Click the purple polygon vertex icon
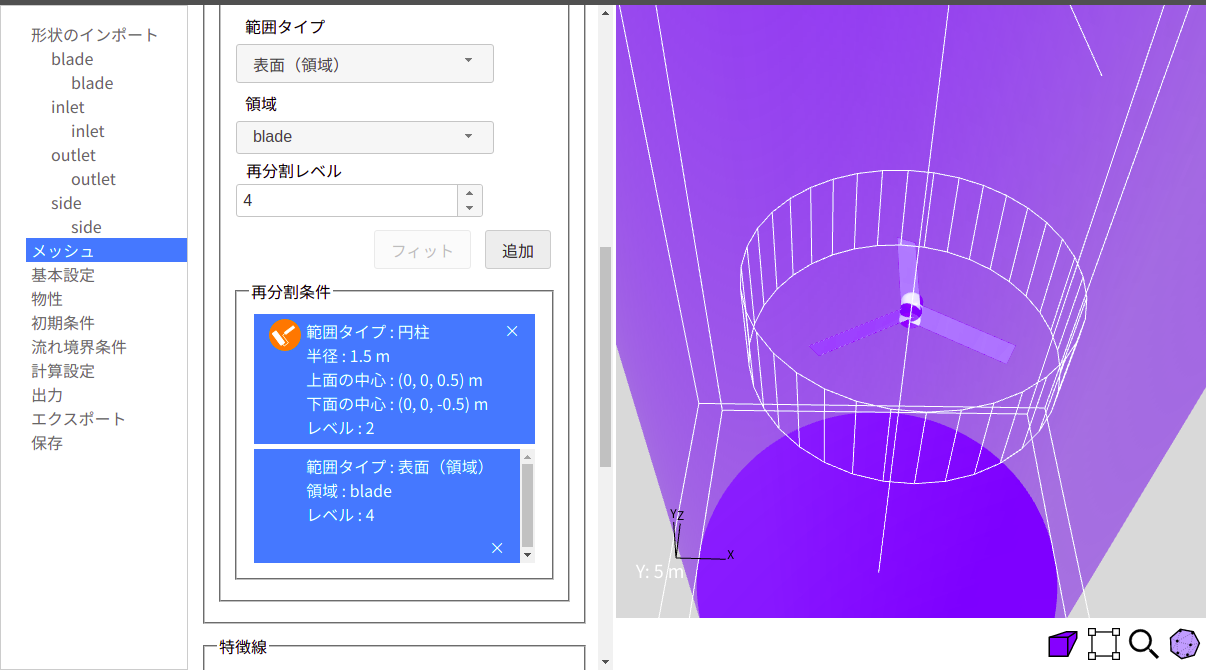 [1185, 644]
